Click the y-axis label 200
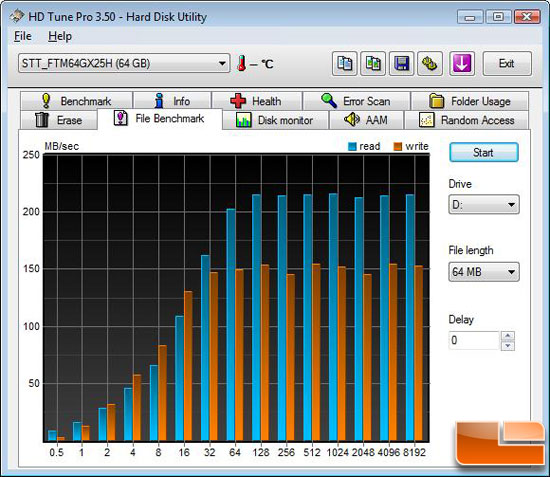The image size is (550, 477). coord(31,212)
